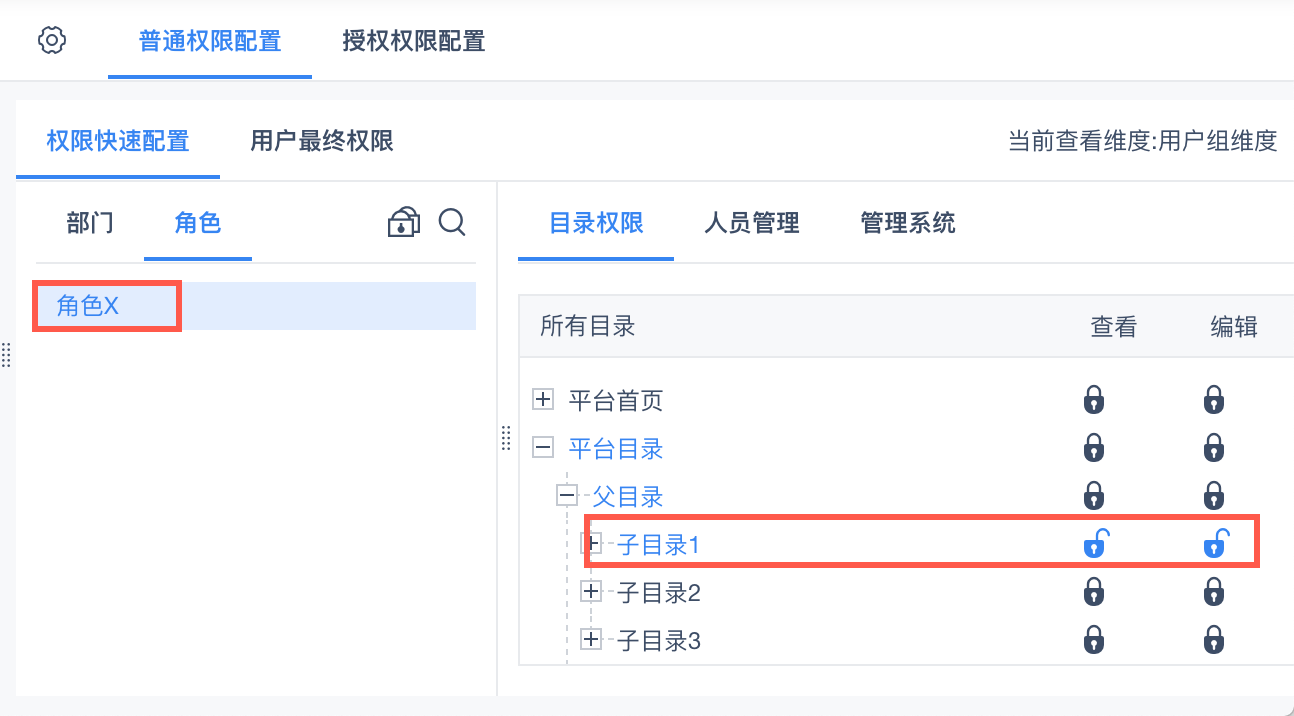This screenshot has height=716, width=1294.
Task: Toggle edit lock for 父目录
Action: point(1214,496)
